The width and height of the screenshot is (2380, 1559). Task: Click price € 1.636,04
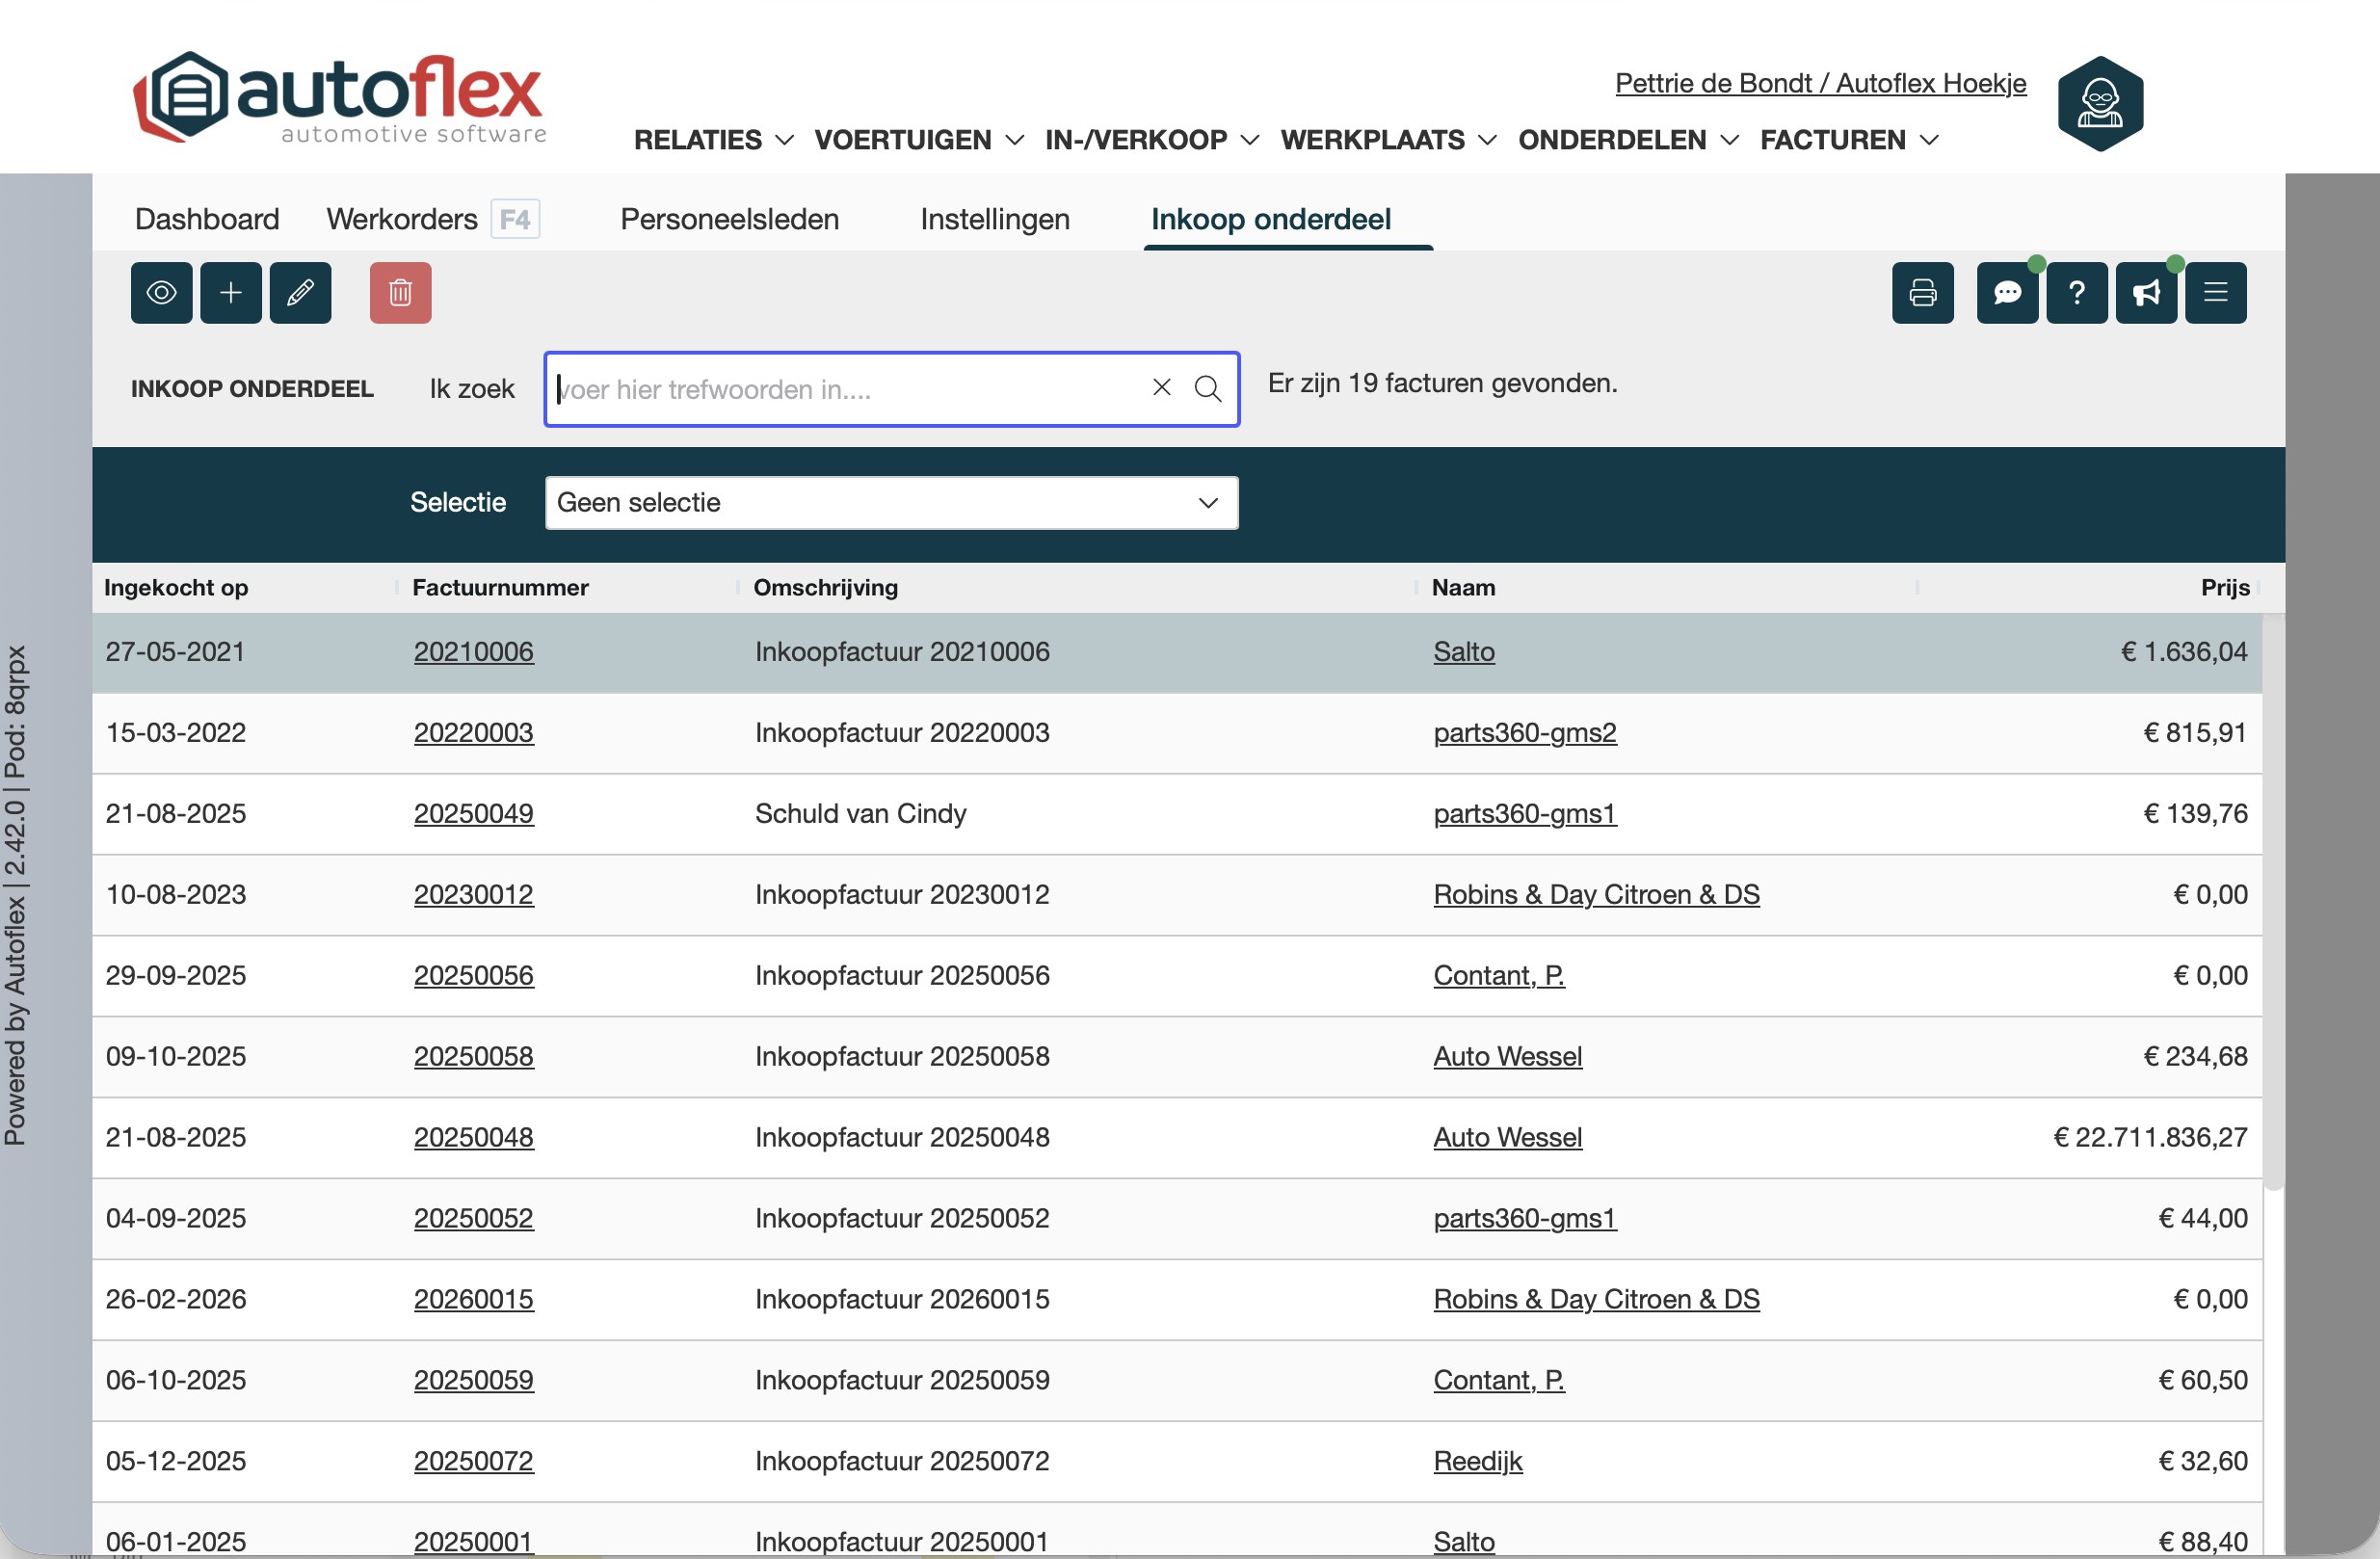pyautogui.click(x=2184, y=652)
